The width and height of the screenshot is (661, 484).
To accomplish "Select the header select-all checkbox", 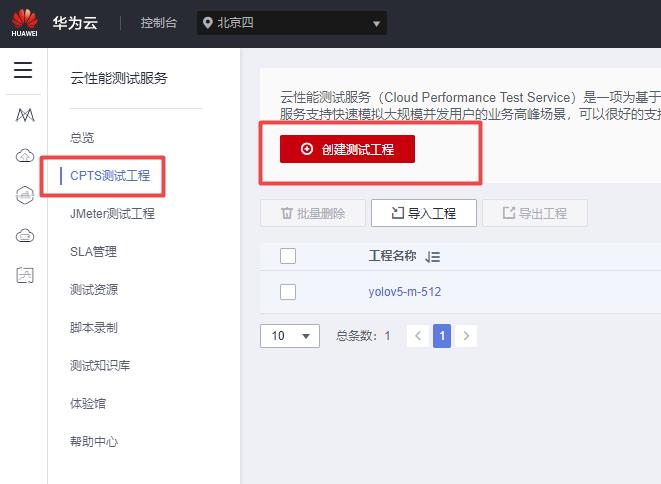I will click(288, 256).
